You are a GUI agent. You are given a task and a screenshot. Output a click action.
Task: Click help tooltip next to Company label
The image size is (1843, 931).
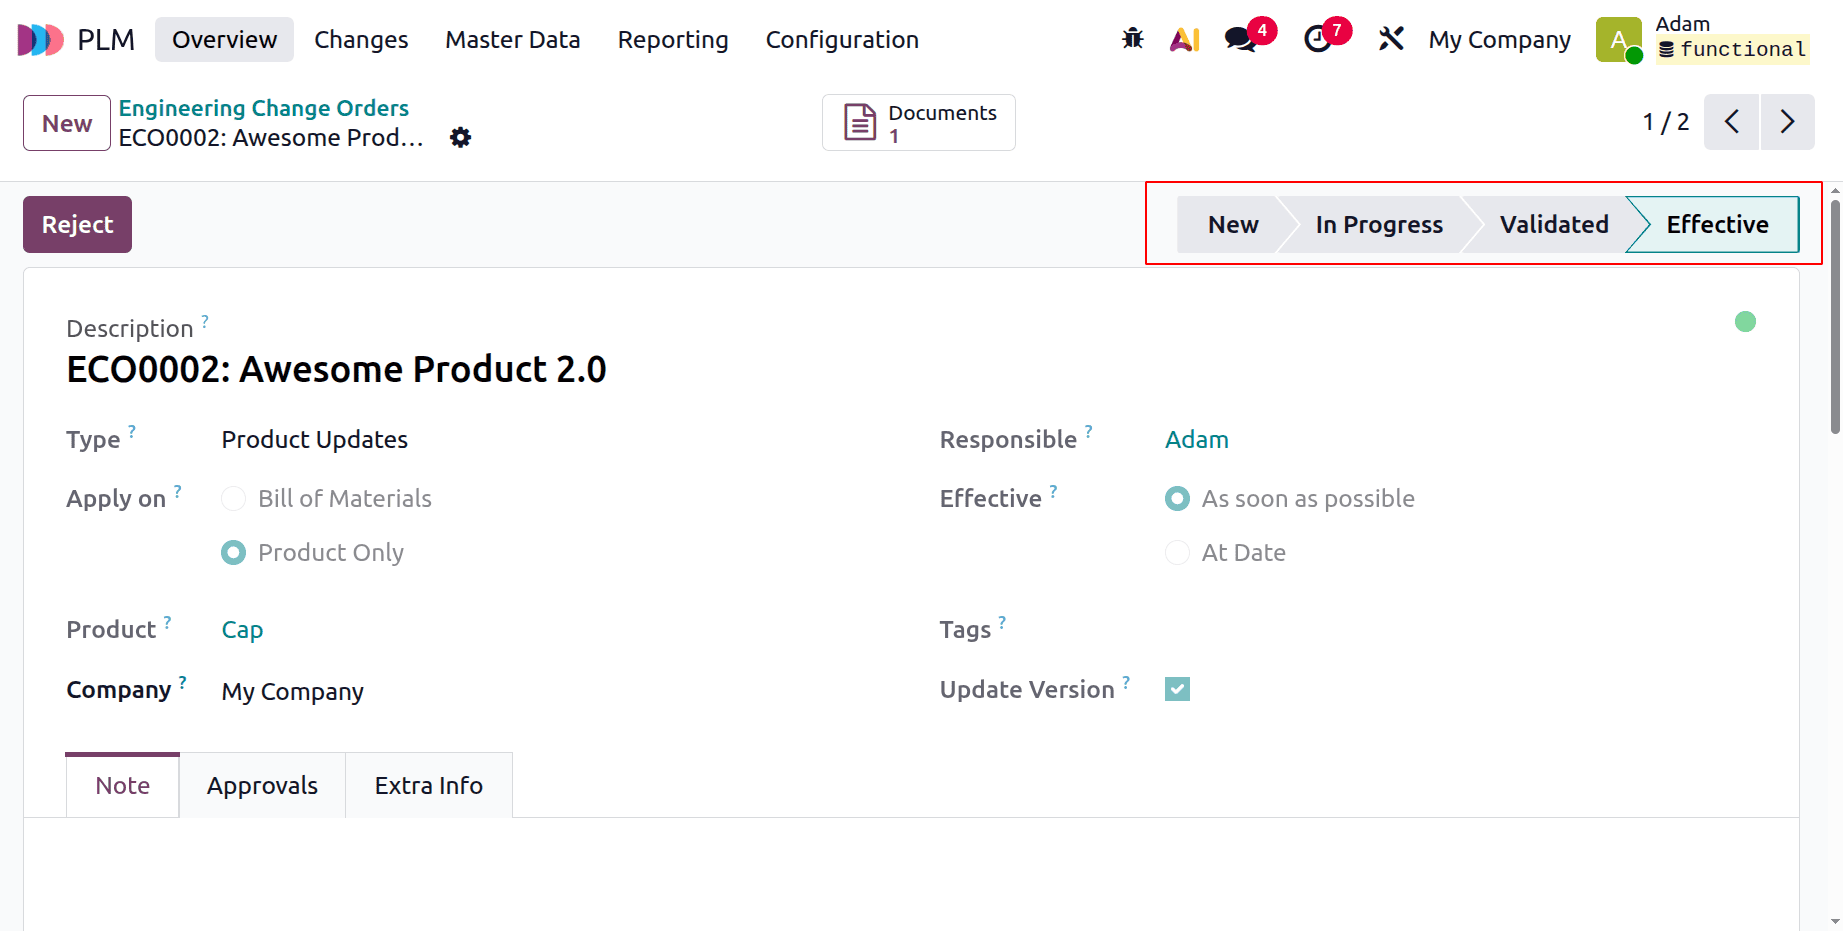[183, 682]
